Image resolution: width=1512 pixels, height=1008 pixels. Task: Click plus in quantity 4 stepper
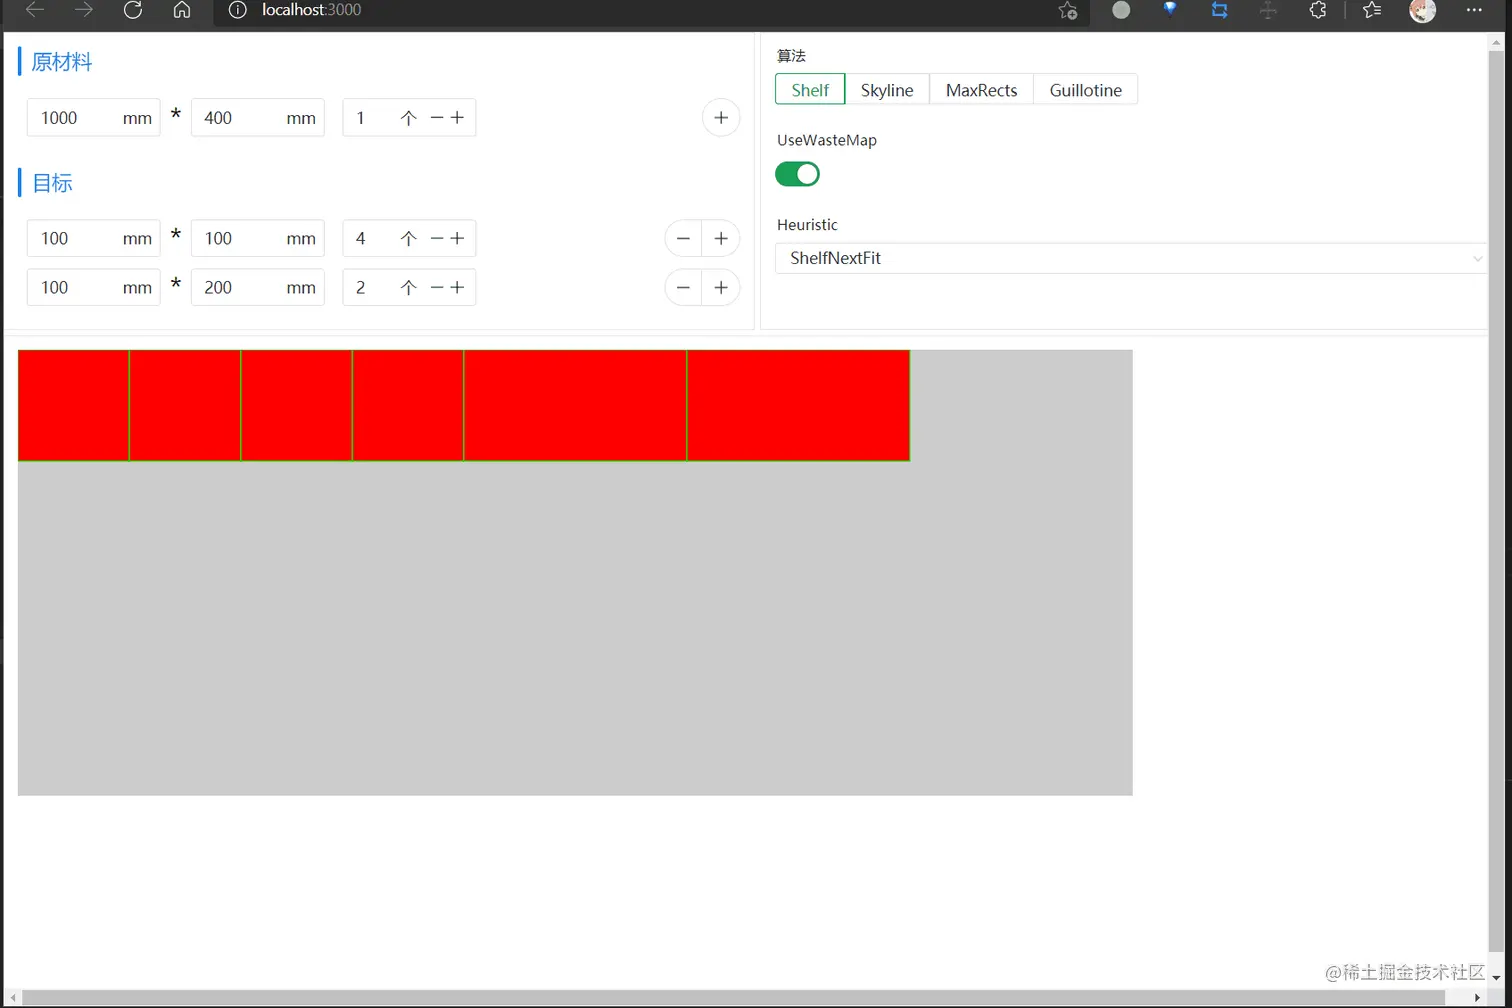coord(457,238)
